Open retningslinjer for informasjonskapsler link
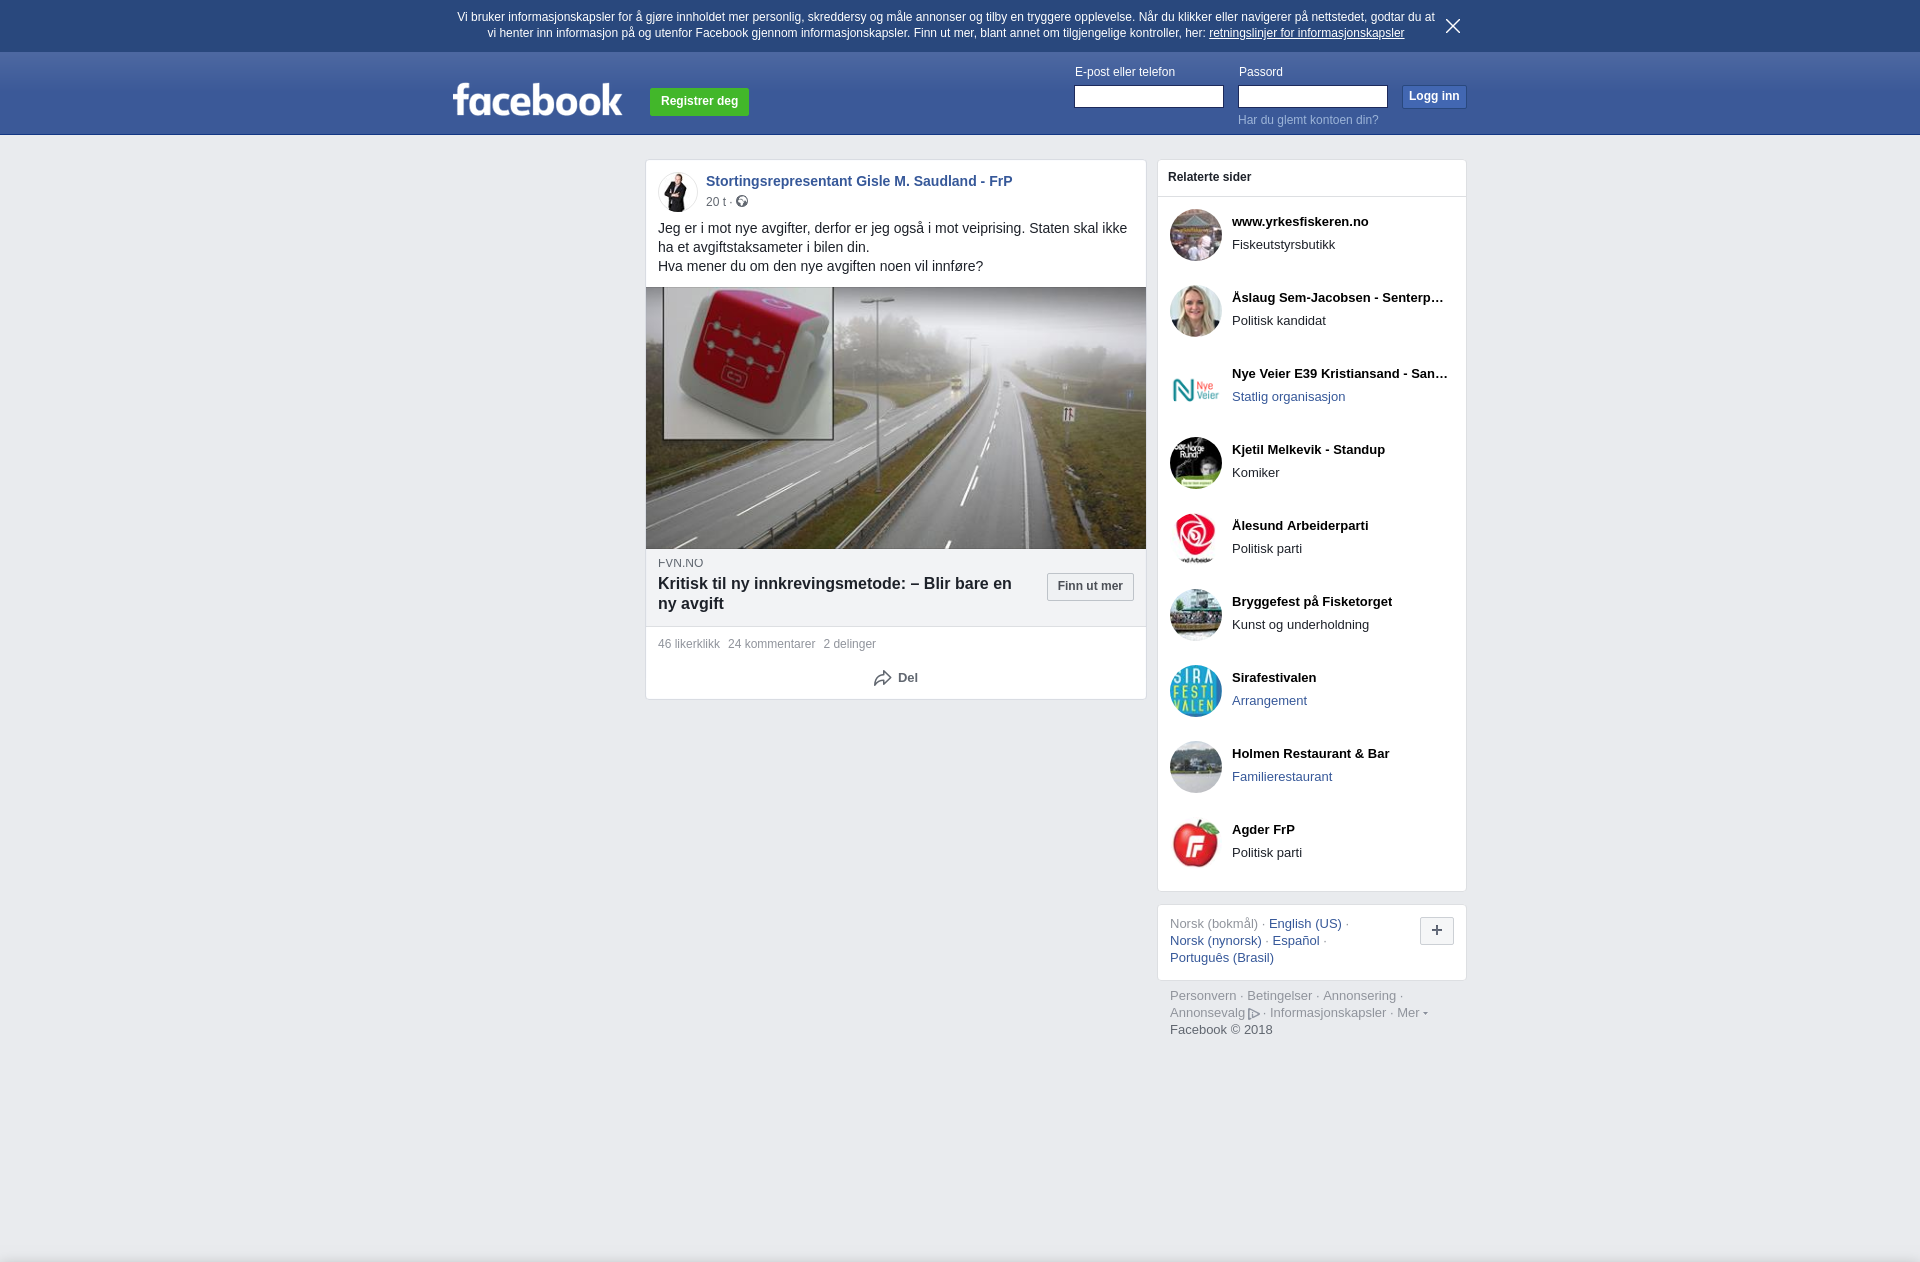The width and height of the screenshot is (1920, 1262). click(1306, 33)
